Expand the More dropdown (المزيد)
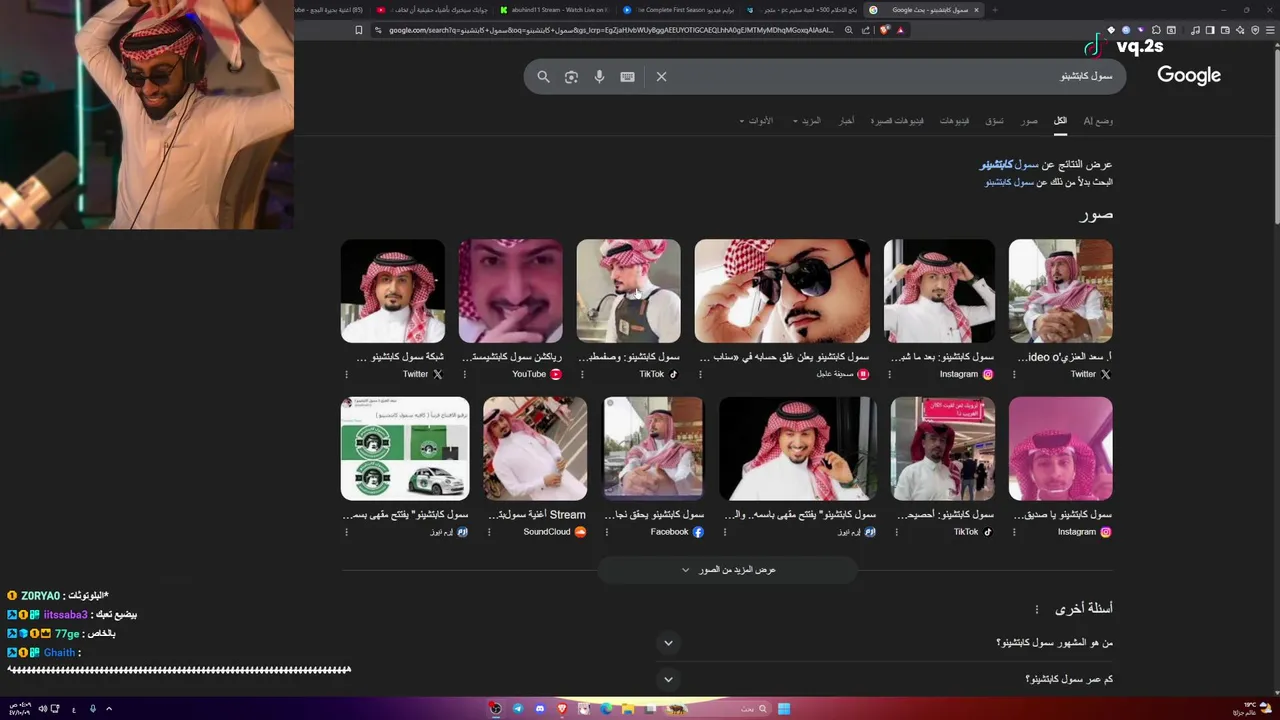The height and width of the screenshot is (720, 1280). pos(807,121)
